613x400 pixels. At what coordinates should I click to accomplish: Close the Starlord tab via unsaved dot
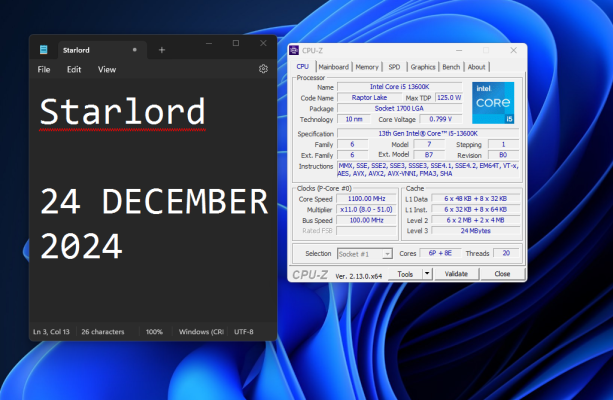(134, 50)
